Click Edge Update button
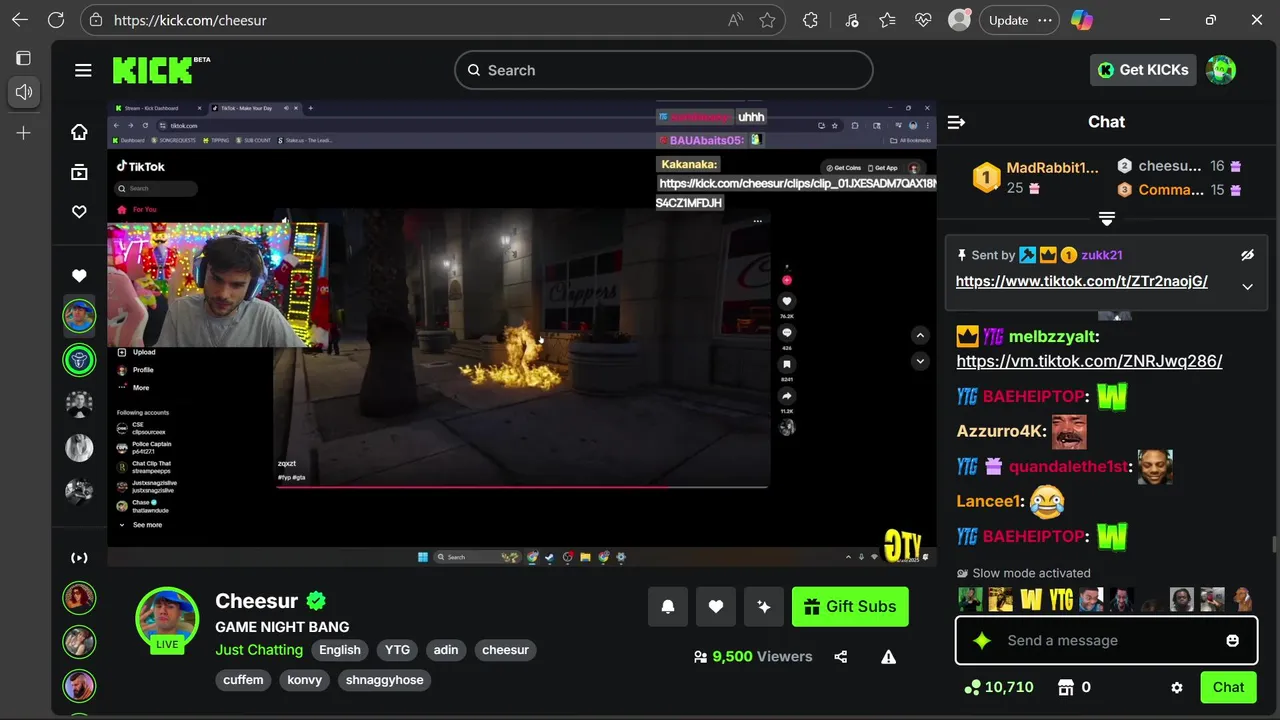Screen dimensions: 1280x720 [x=1008, y=20]
